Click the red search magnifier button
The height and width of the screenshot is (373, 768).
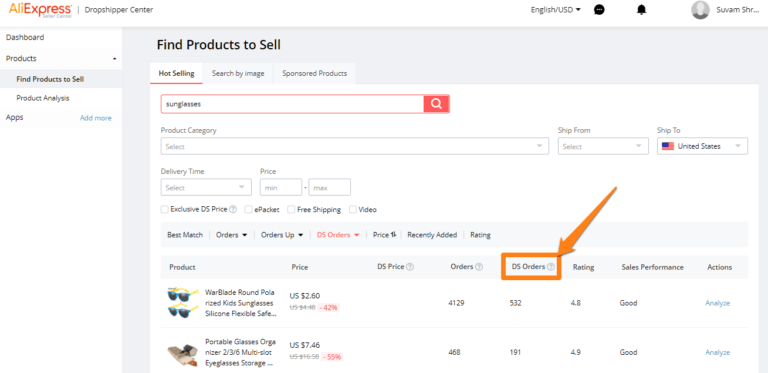pyautogui.click(x=436, y=104)
